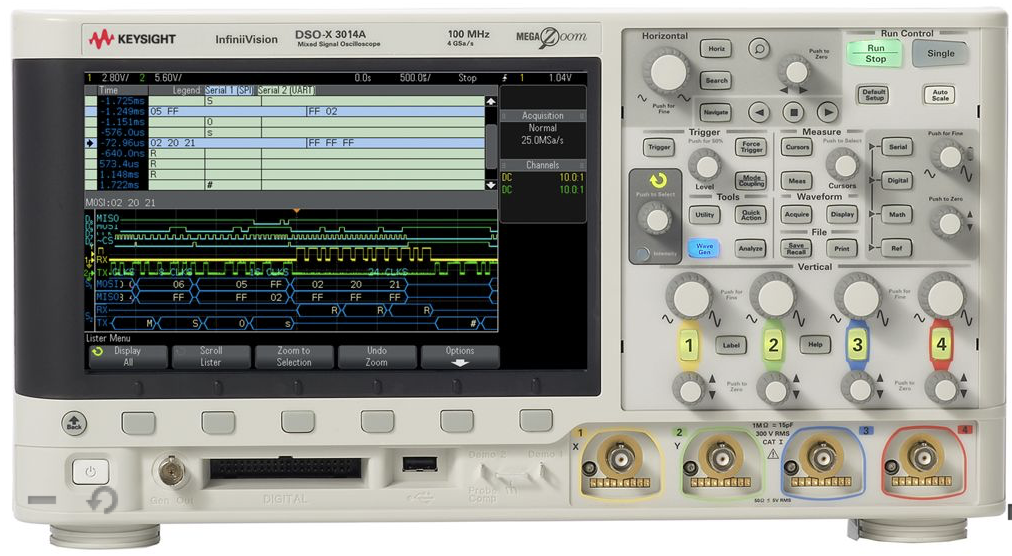Push the Help key
The image size is (1012, 556).
815,345
